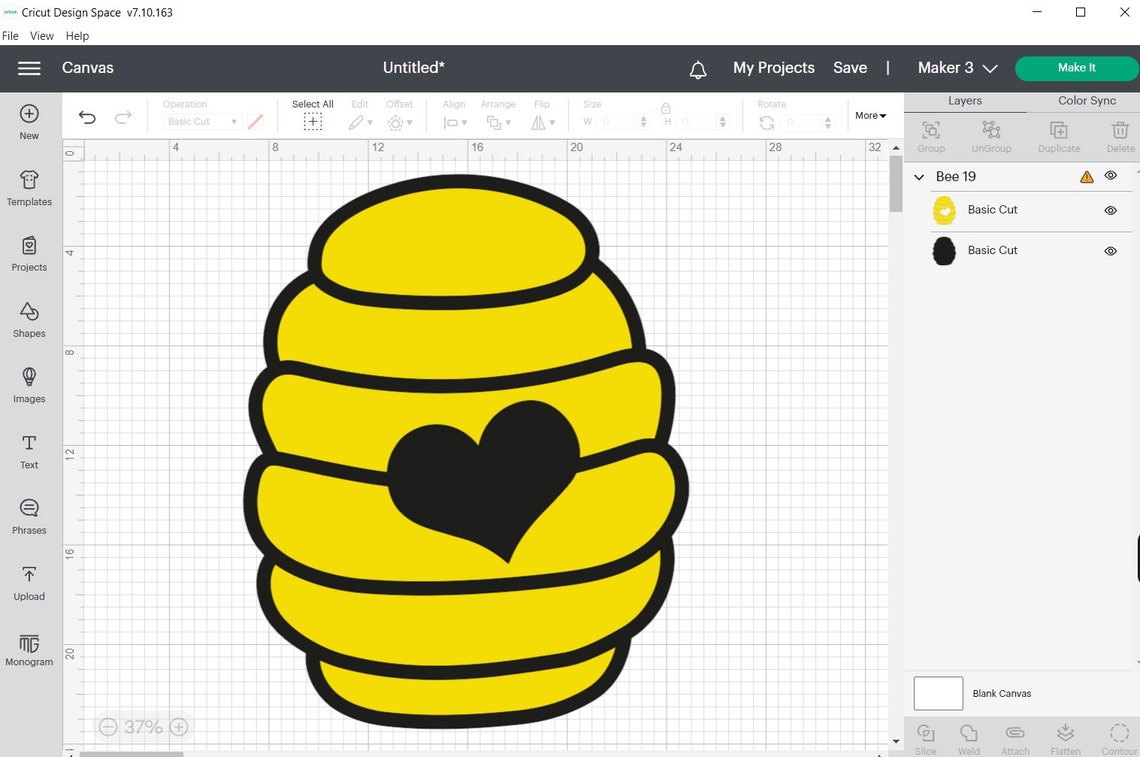Open the Text tool

28,451
